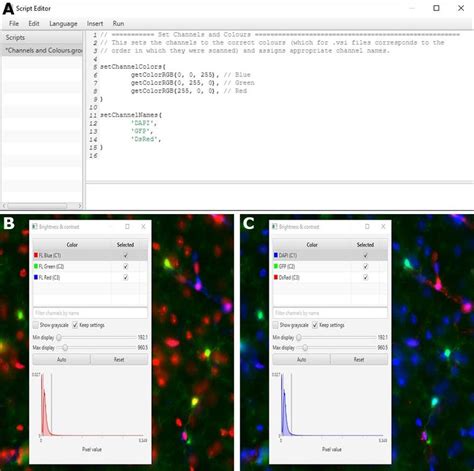This screenshot has width=474, height=471.
Task: Click the Min display slider in FL Blue dialog
Action: coord(96,338)
